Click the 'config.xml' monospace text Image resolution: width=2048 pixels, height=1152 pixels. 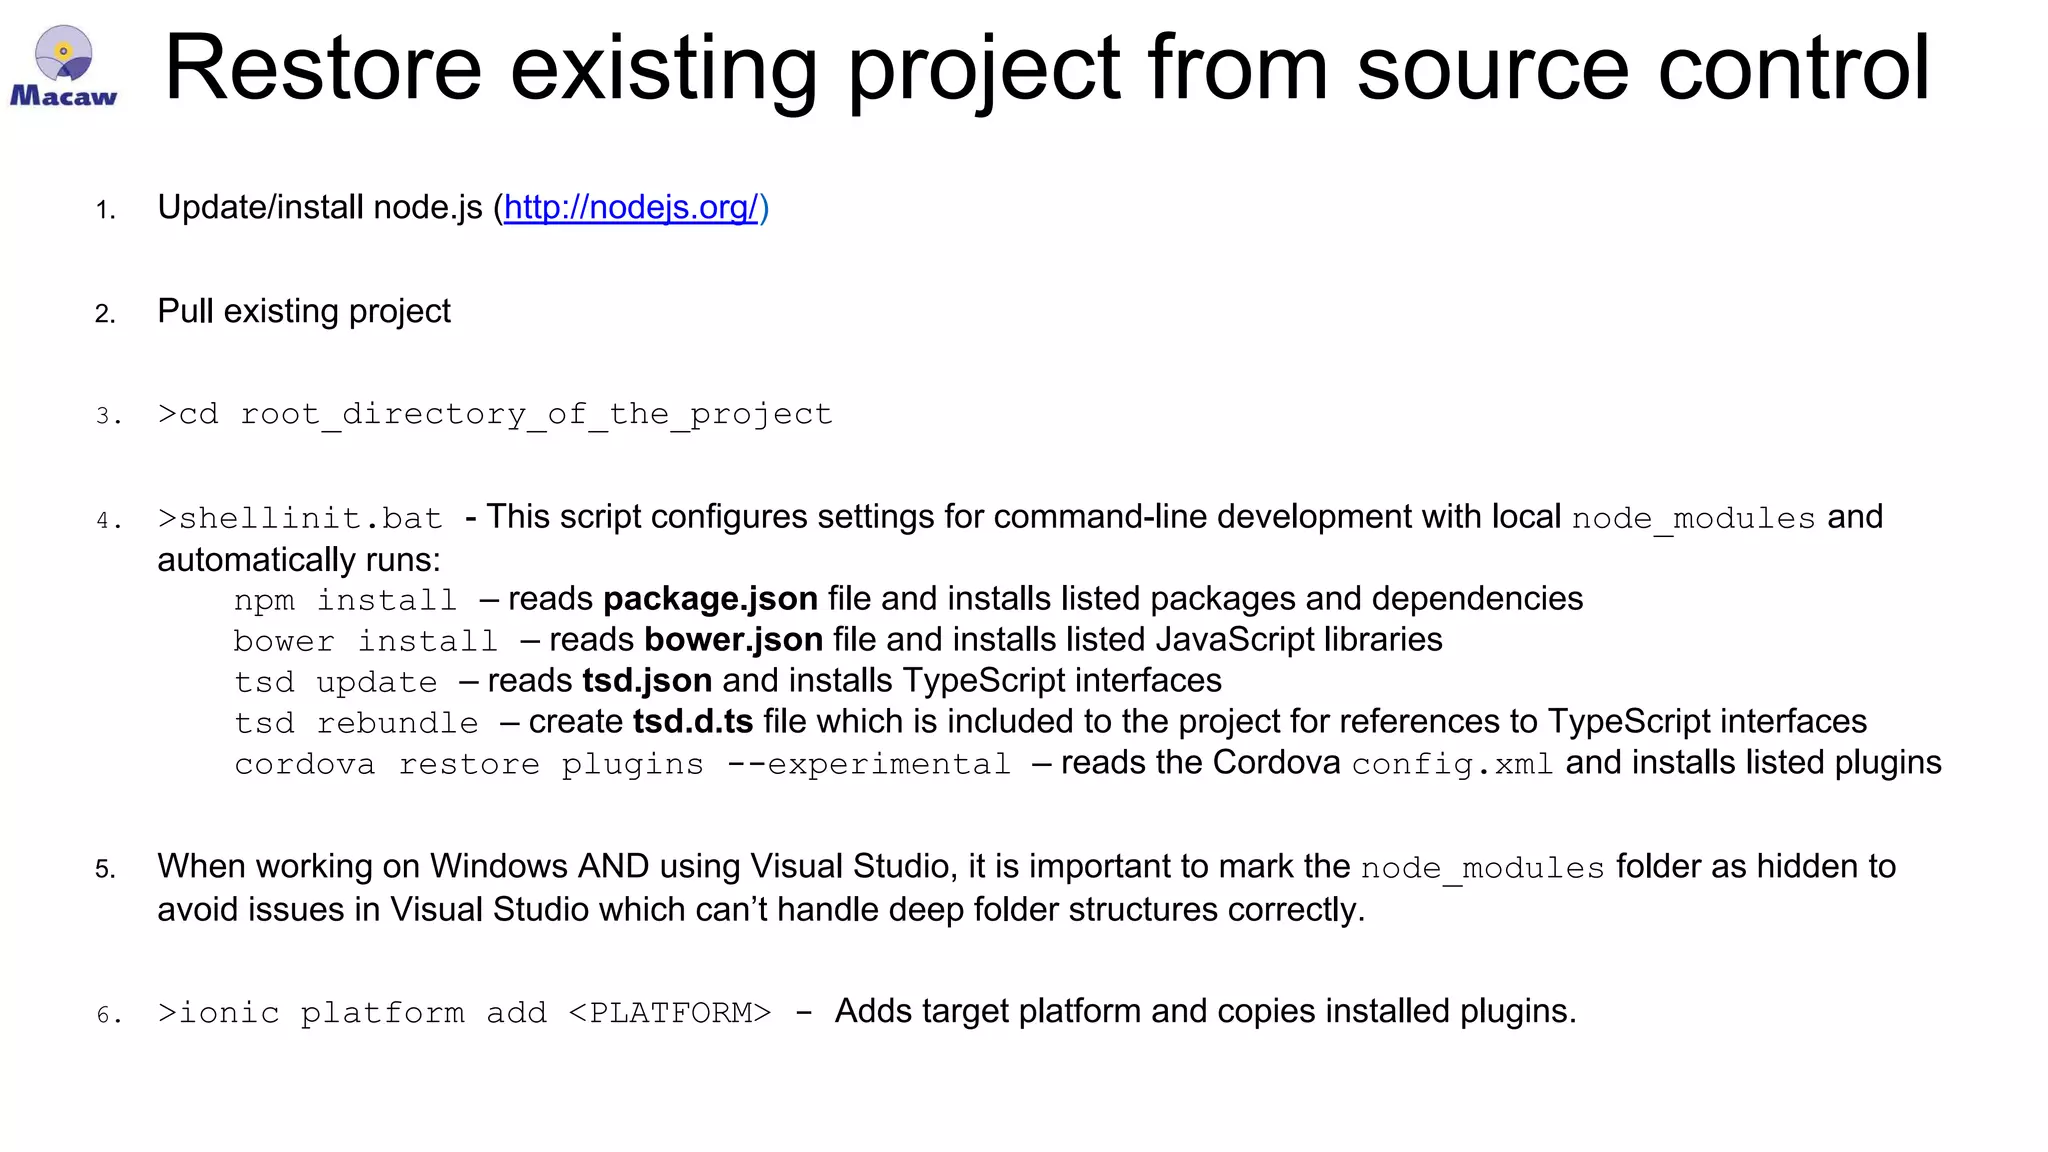(1452, 764)
